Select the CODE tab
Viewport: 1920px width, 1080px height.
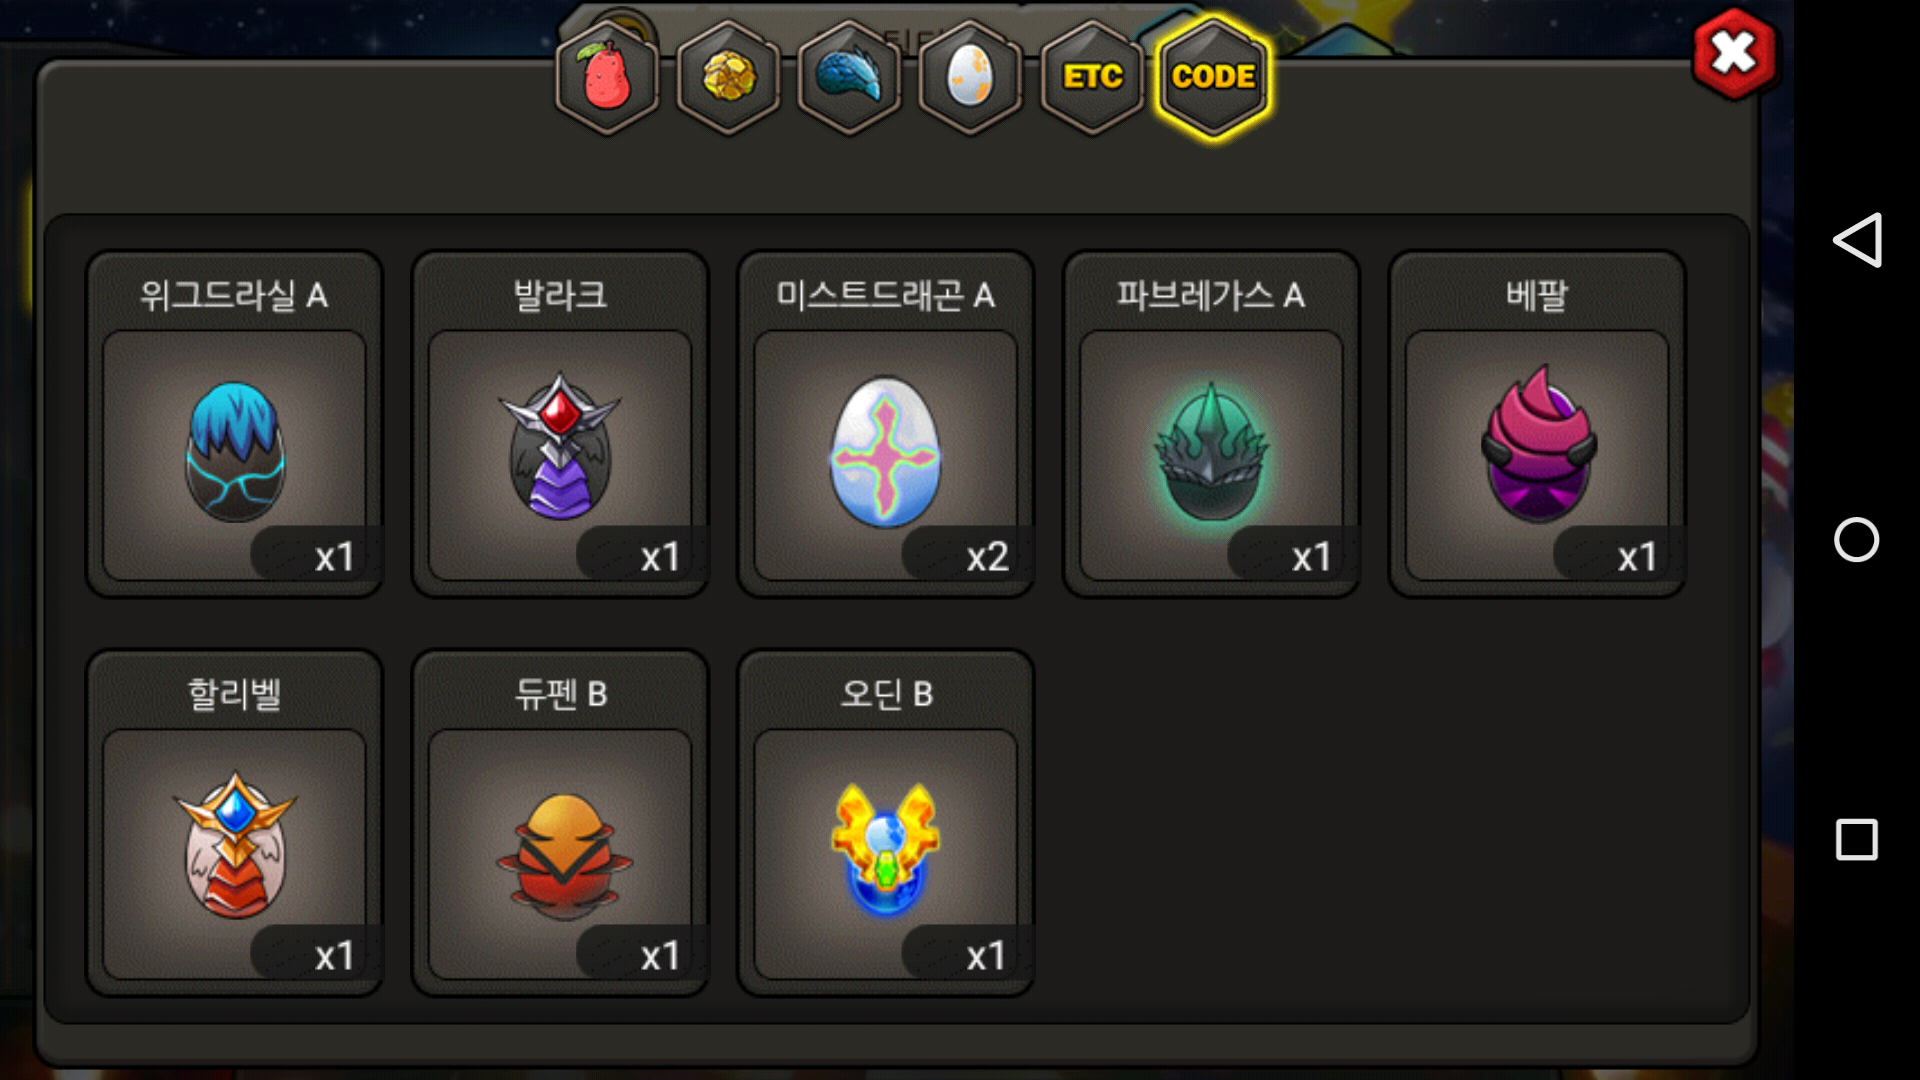(x=1213, y=77)
